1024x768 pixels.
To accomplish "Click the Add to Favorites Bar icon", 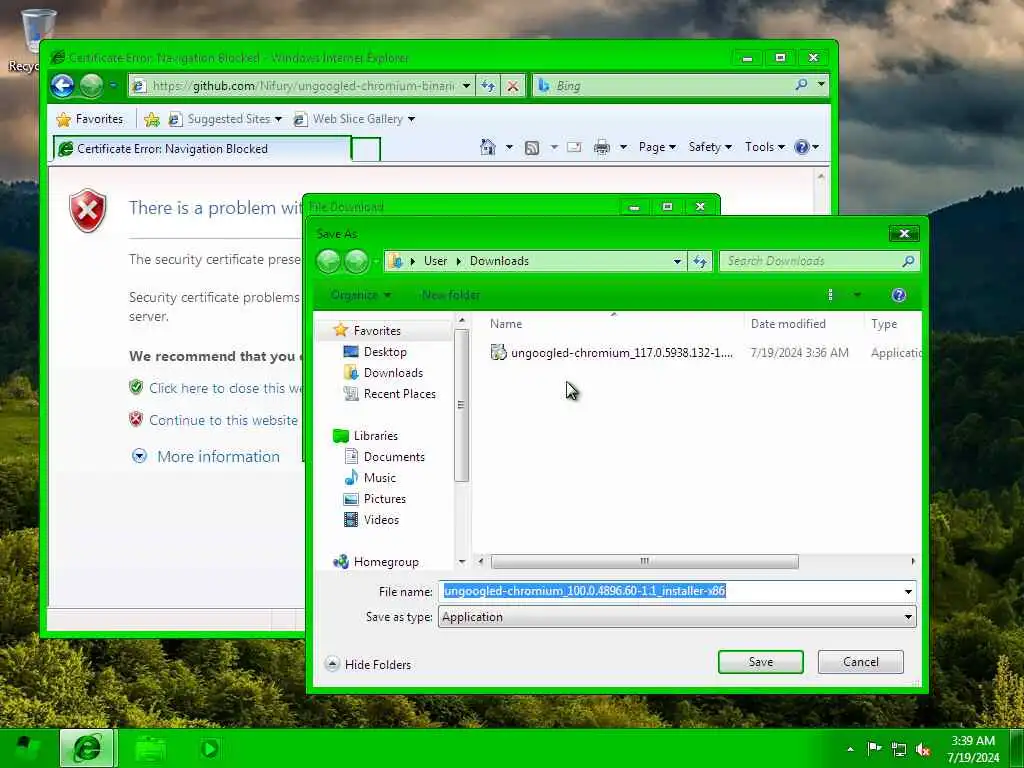I will (x=152, y=119).
